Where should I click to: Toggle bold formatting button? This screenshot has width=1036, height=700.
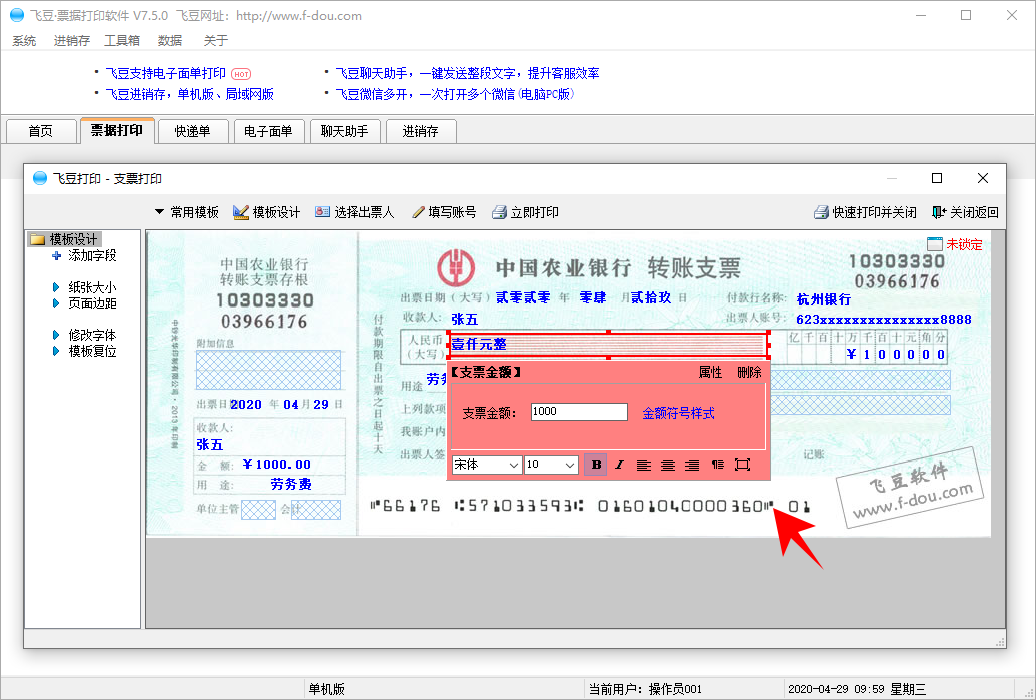(596, 465)
